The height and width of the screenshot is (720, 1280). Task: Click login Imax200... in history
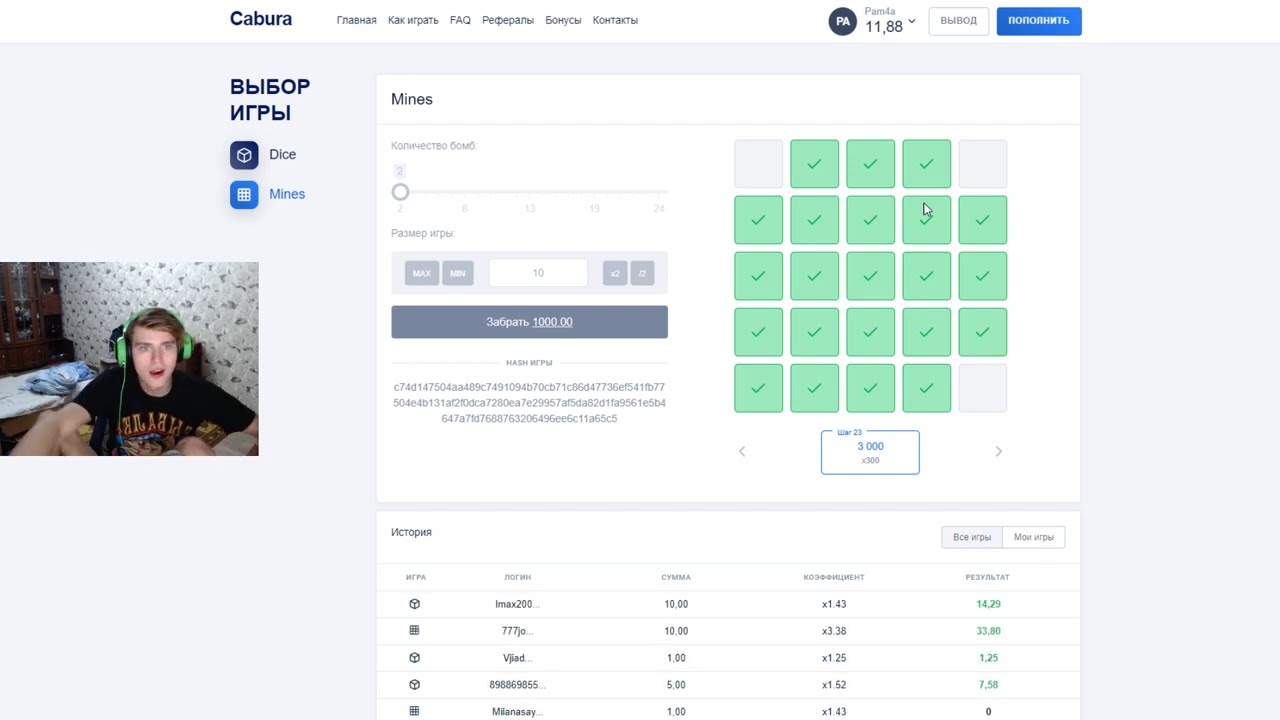[517, 604]
